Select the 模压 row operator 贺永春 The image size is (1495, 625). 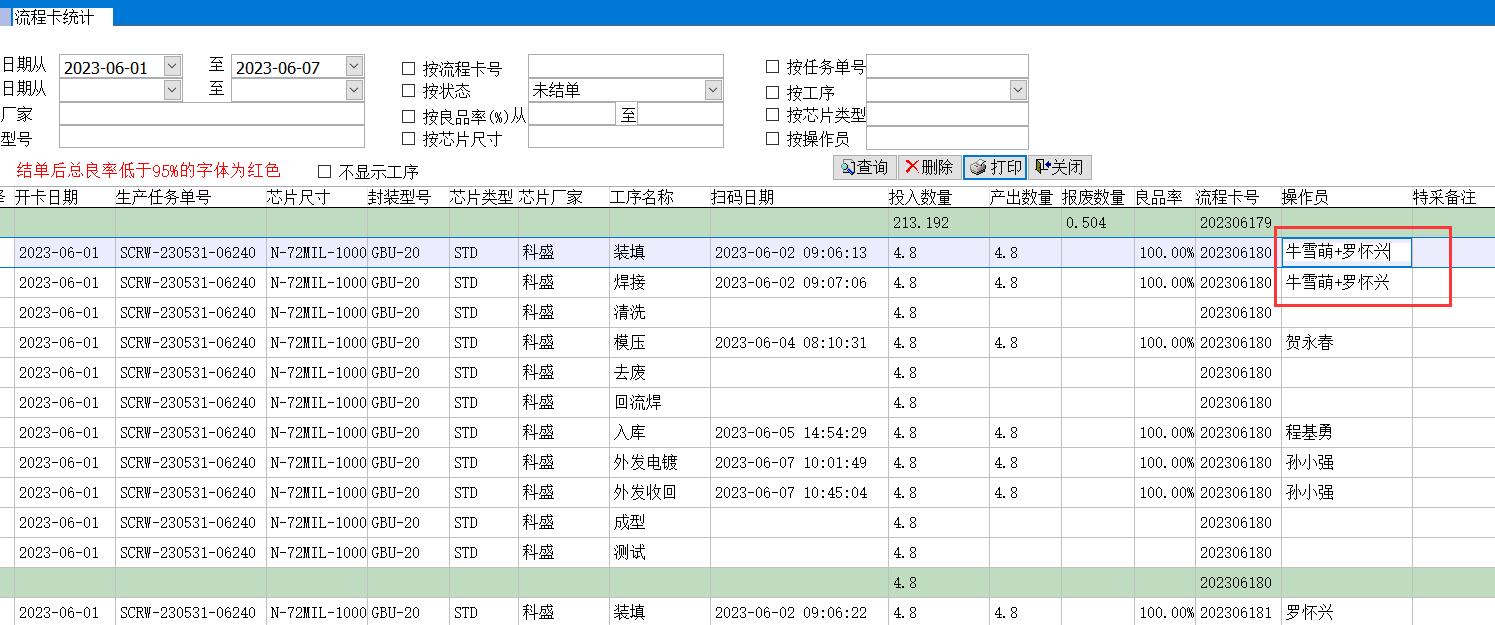[x=1309, y=343]
